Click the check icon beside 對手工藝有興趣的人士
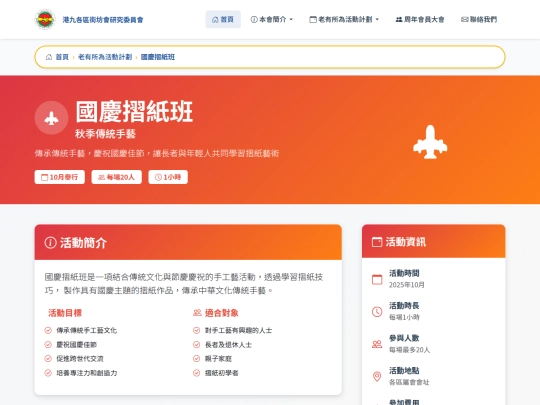Screen dimensions: 540x405 (196, 330)
